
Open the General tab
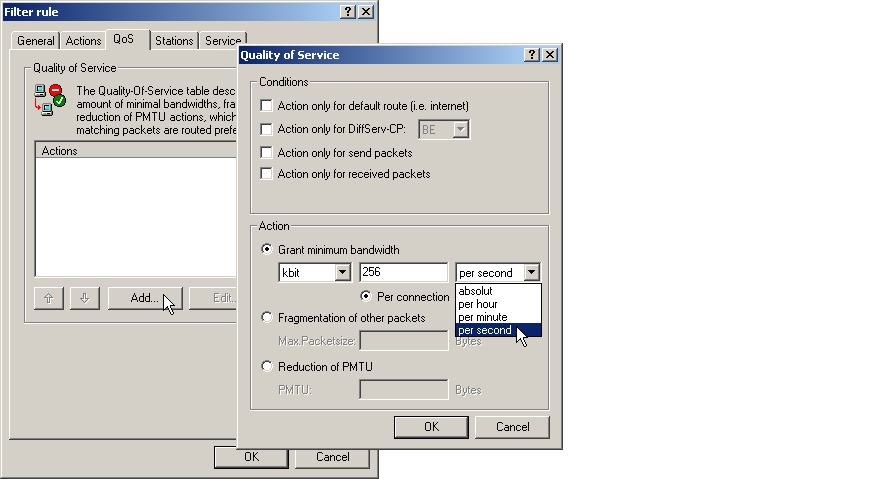pyautogui.click(x=36, y=41)
